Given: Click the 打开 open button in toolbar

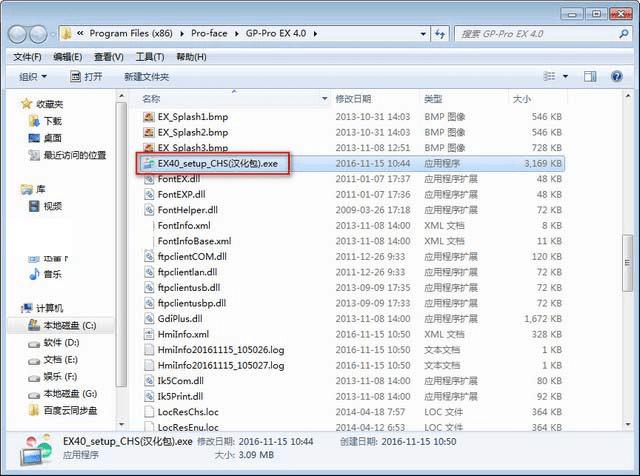Looking at the screenshot, I should point(87,77).
